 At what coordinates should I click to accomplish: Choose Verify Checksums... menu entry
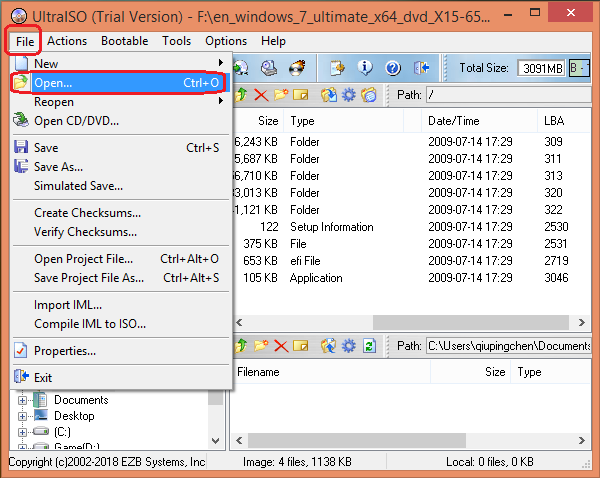pos(121,232)
